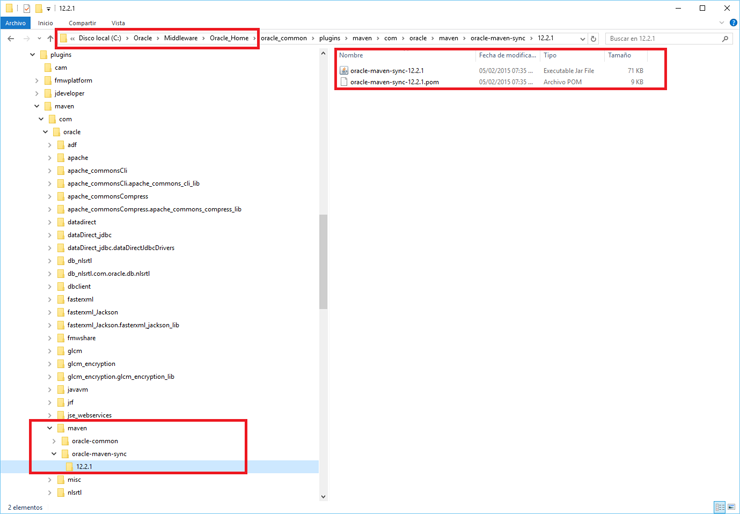Click the pom file's document icon
This screenshot has height=514, width=740.
[344, 82]
